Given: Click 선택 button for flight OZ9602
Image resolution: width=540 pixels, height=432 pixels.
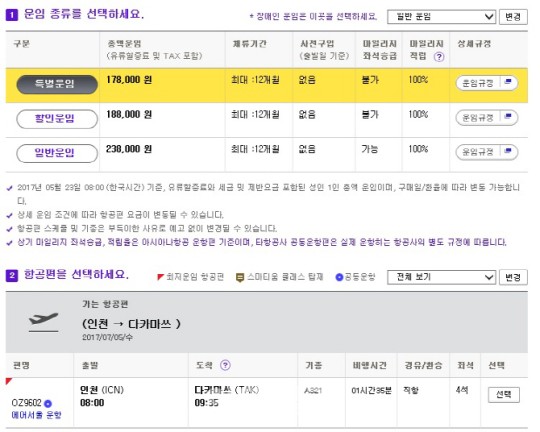Looking at the screenshot, I should click(503, 394).
